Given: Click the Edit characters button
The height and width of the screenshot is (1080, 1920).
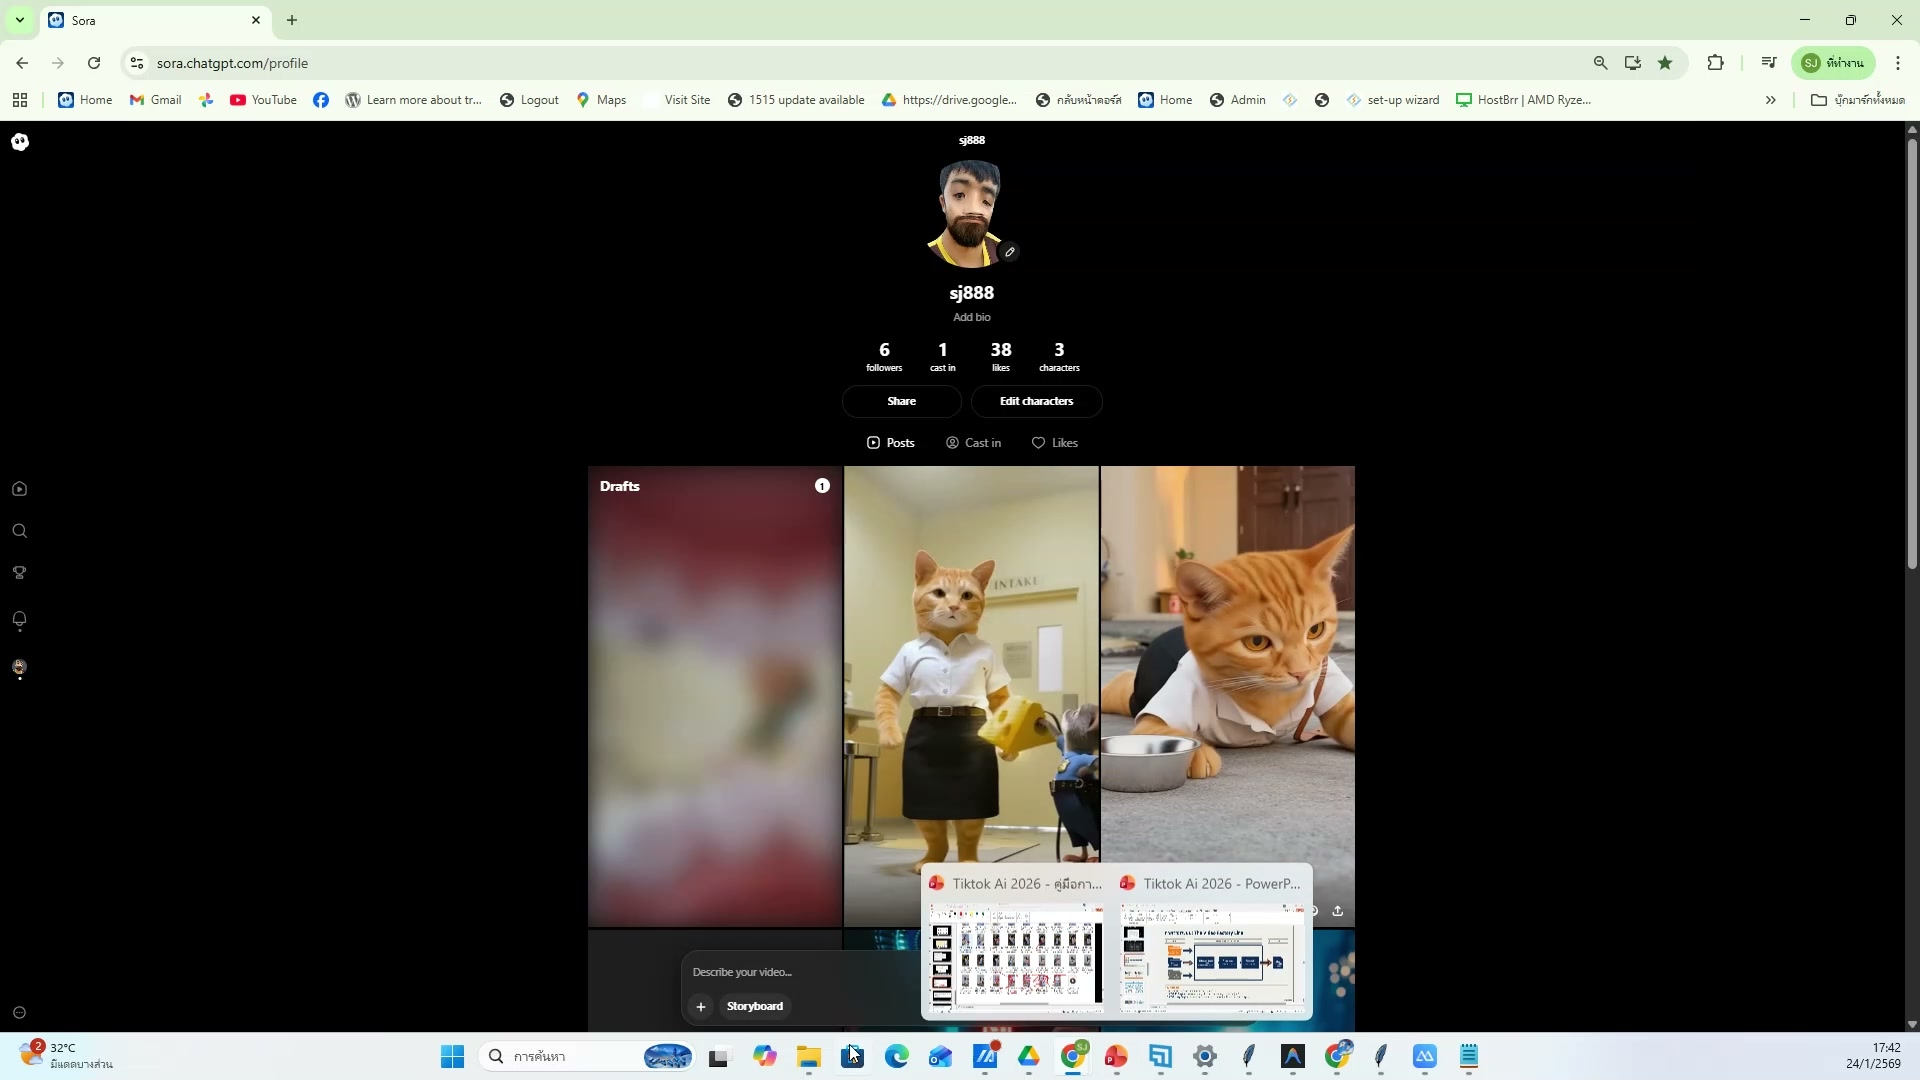Looking at the screenshot, I should tap(1036, 401).
